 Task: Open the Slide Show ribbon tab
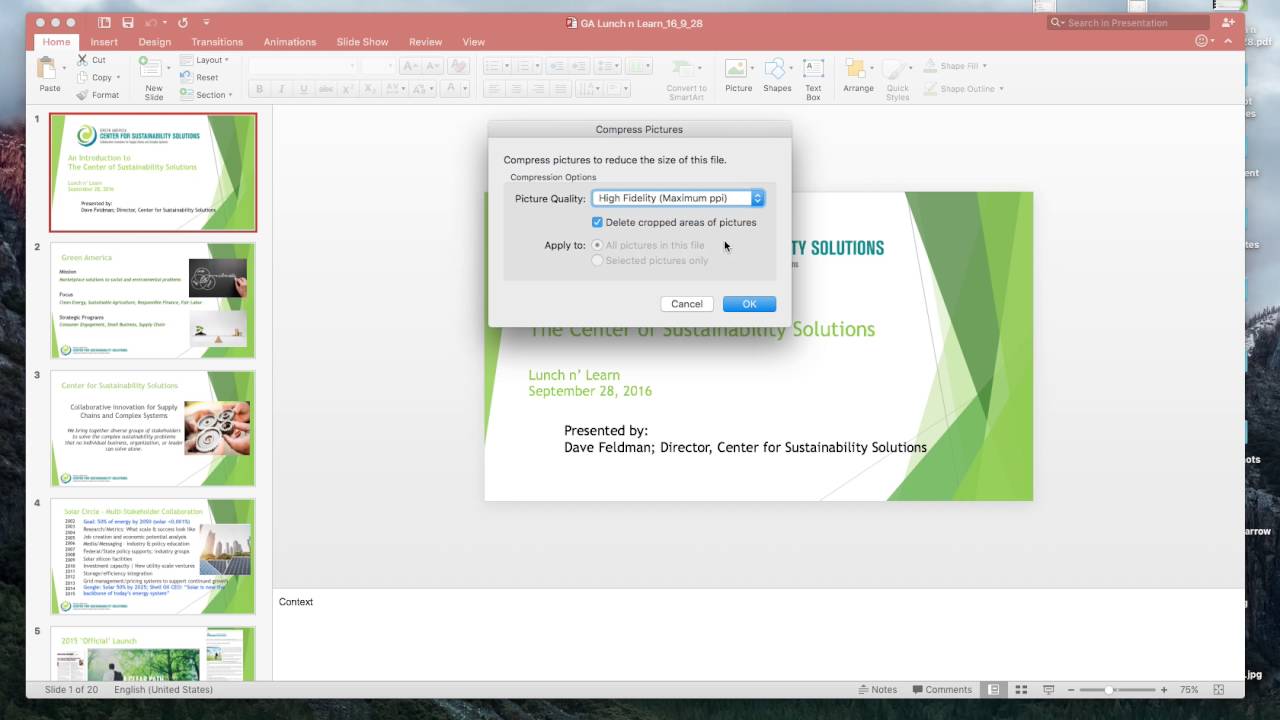point(362,42)
